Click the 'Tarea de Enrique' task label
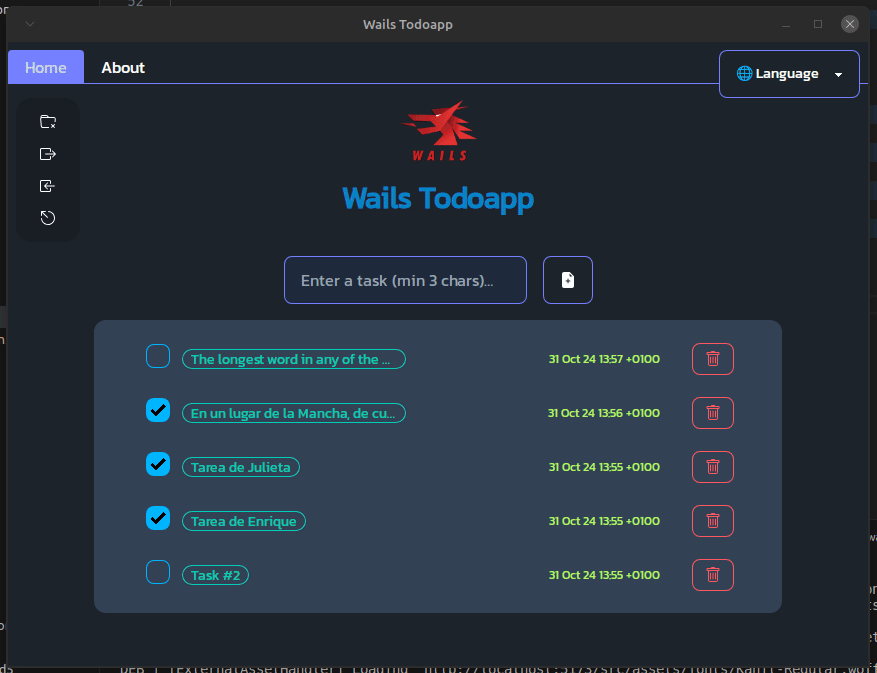This screenshot has height=673, width=877. (x=244, y=521)
